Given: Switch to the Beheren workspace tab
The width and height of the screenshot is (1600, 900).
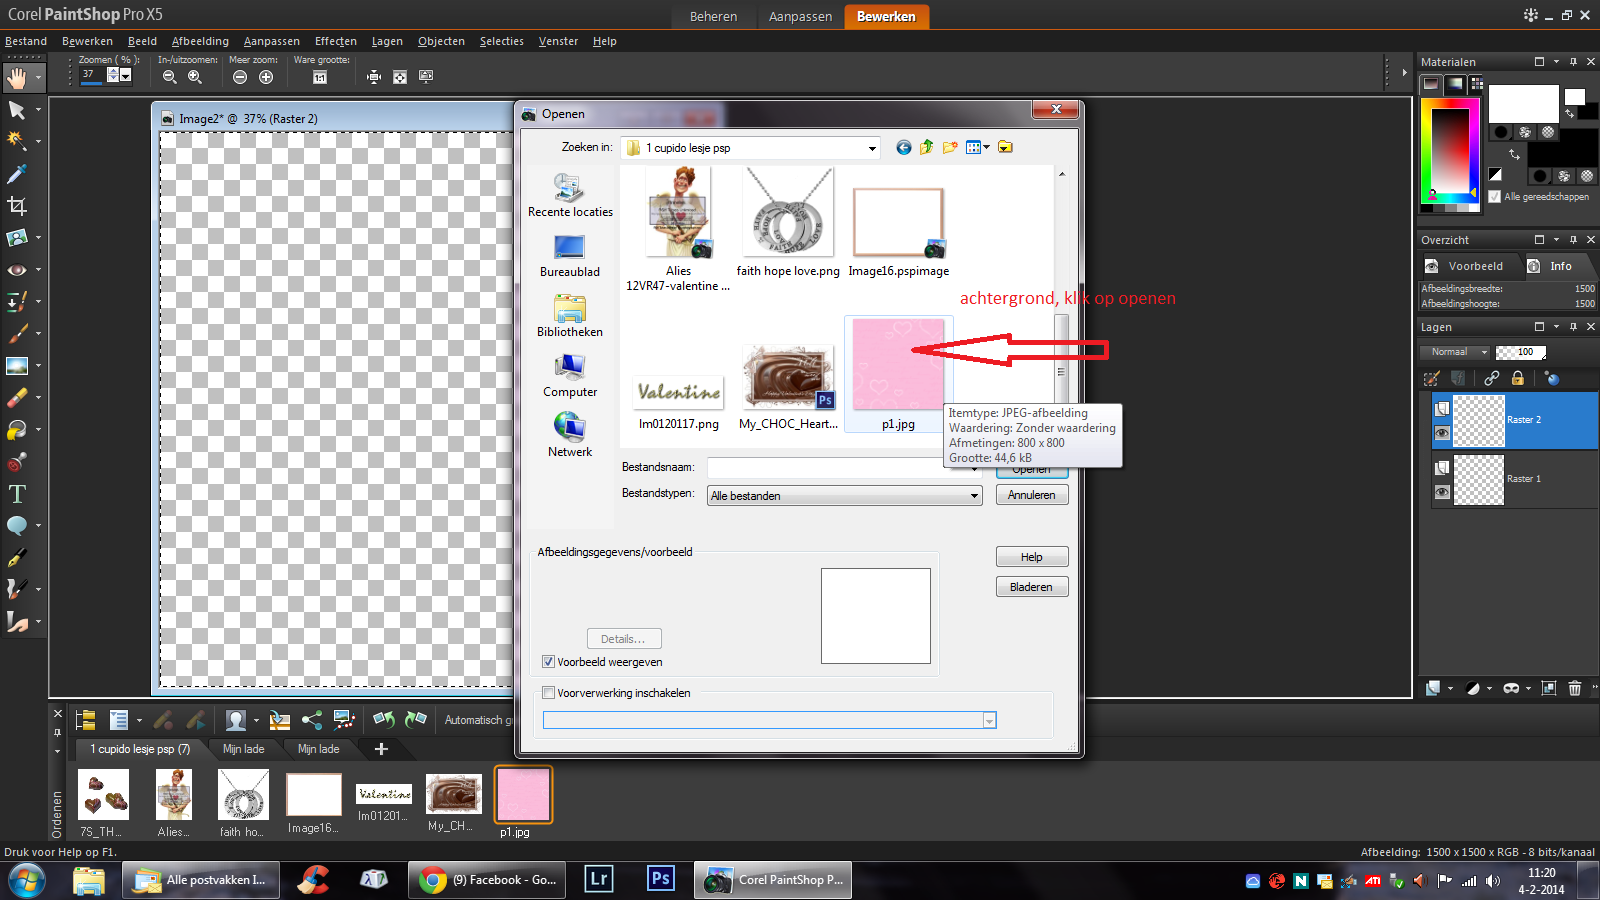Looking at the screenshot, I should pos(713,17).
